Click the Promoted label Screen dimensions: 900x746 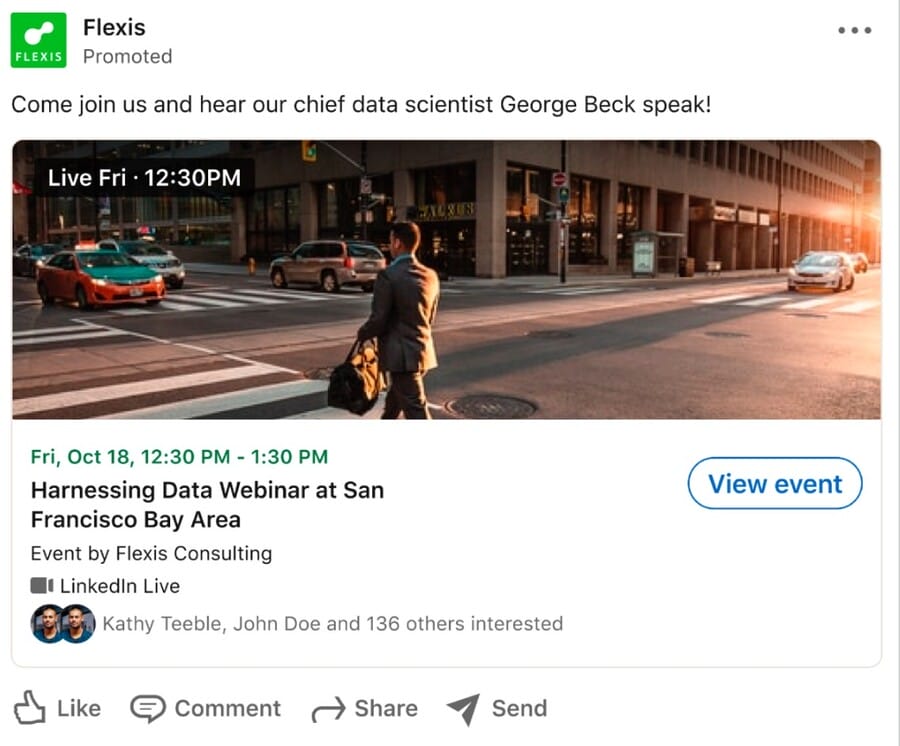[128, 57]
